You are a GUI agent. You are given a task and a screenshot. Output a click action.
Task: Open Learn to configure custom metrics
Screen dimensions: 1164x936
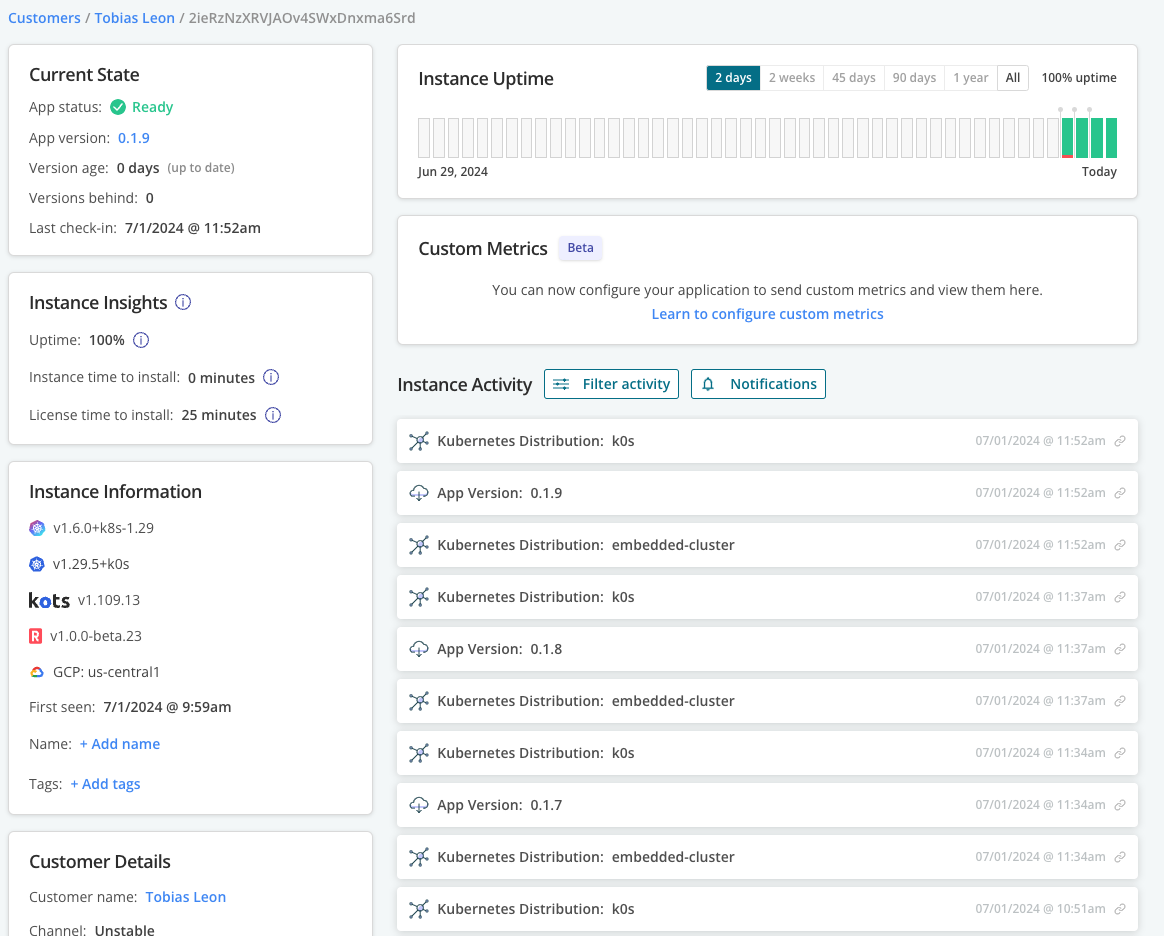coord(767,313)
